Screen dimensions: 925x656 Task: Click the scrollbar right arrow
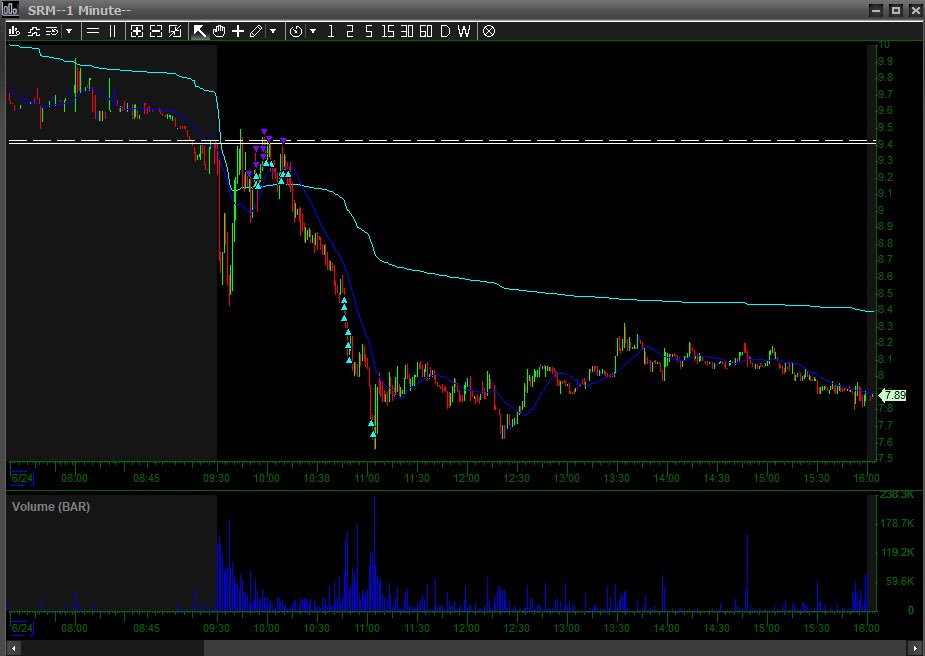(914, 649)
